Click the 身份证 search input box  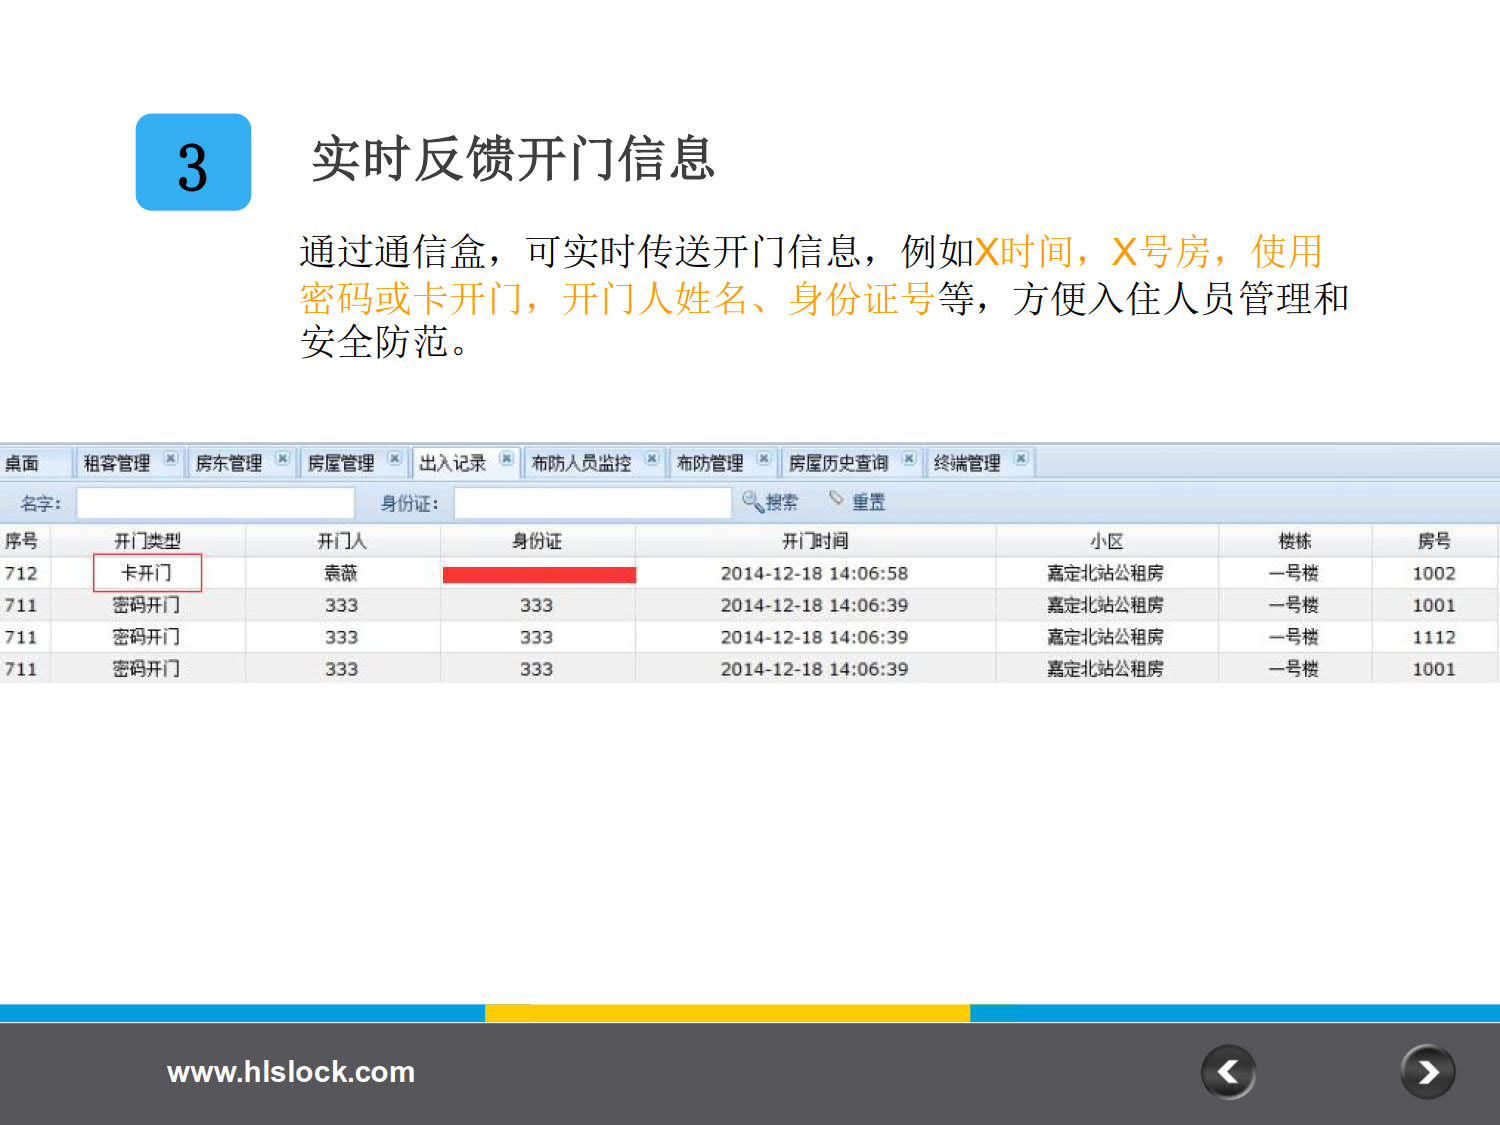[x=592, y=503]
